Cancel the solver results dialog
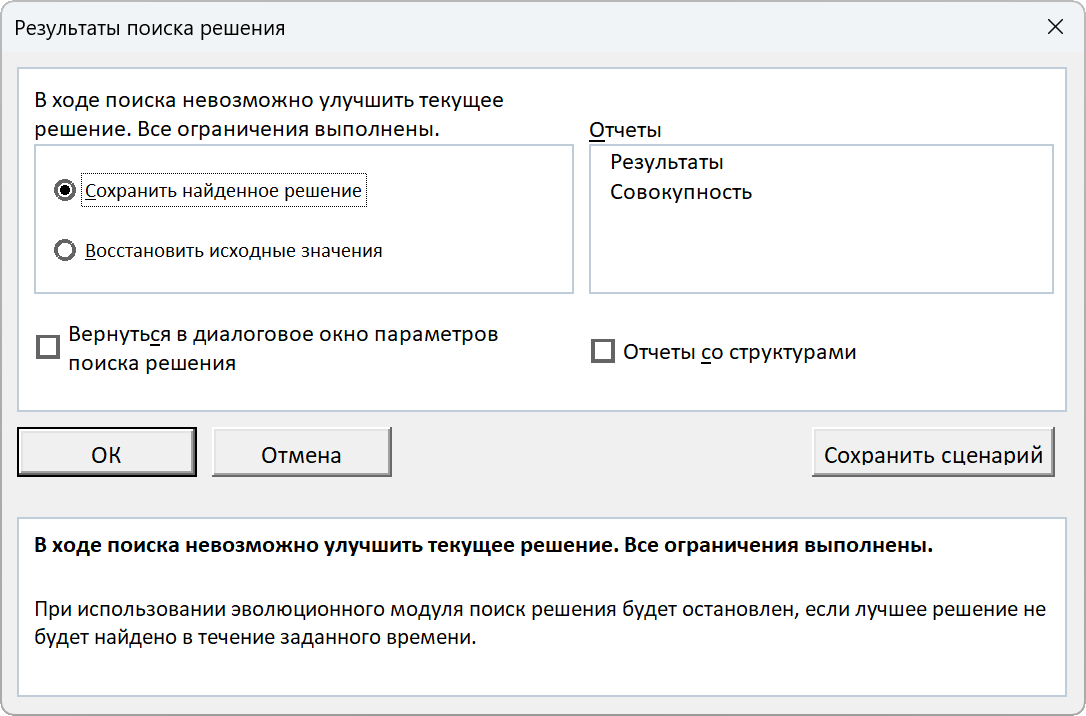This screenshot has height=716, width=1086. coord(299,452)
